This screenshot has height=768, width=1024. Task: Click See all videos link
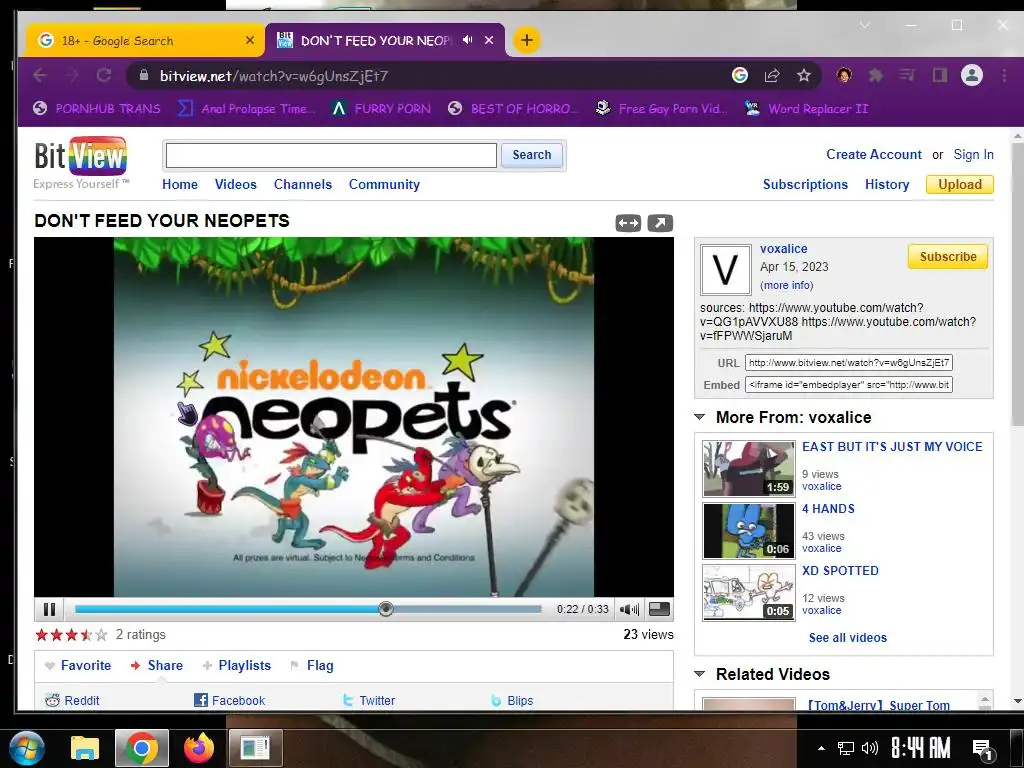(x=848, y=638)
